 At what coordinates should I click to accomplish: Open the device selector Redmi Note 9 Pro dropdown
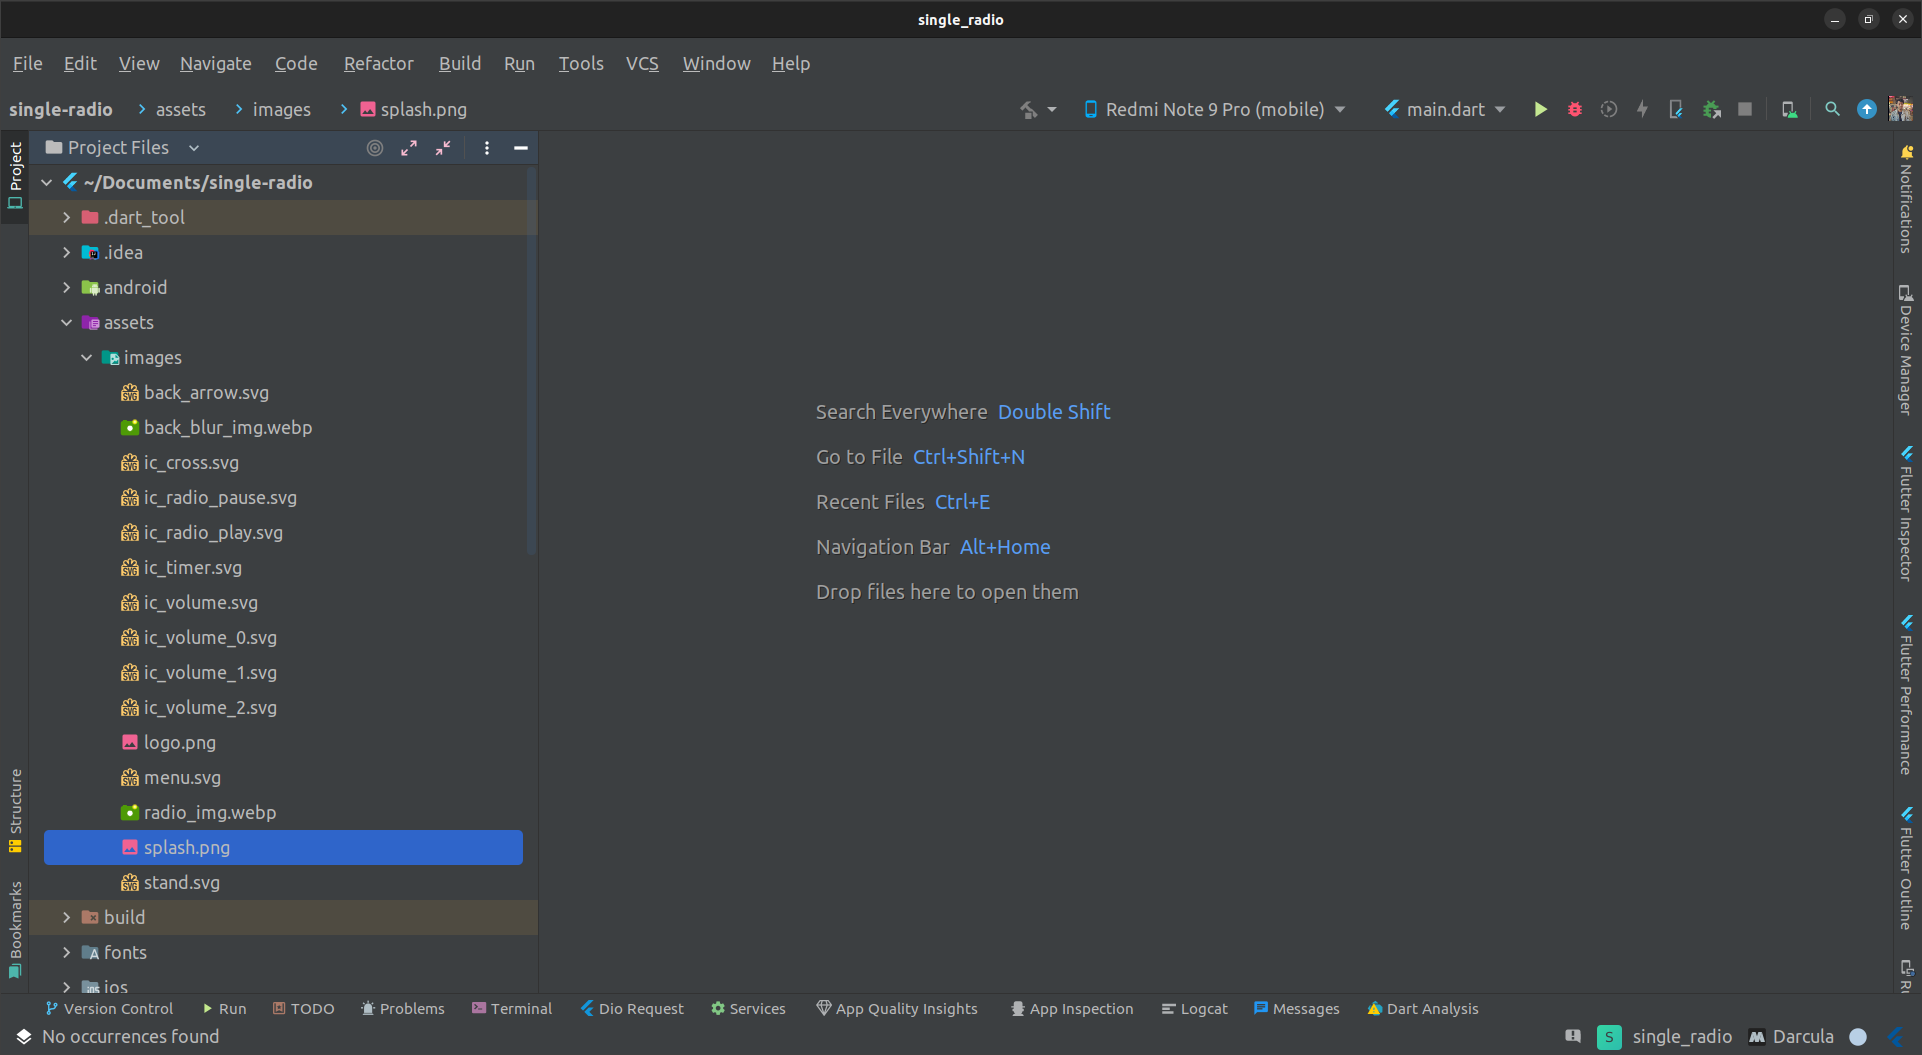pyautogui.click(x=1214, y=109)
